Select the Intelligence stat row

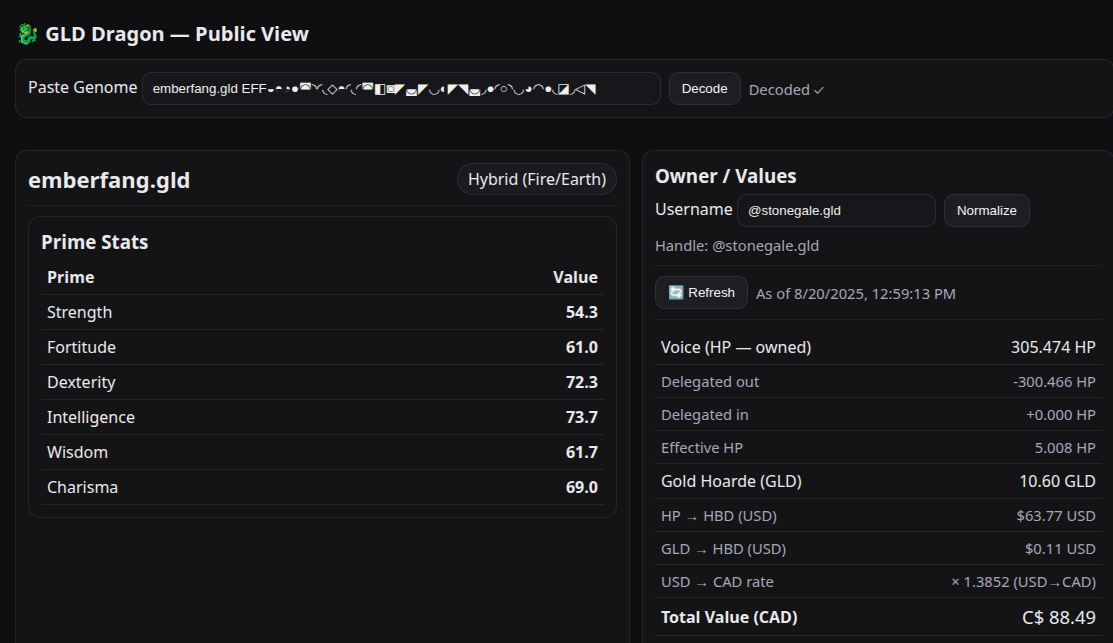(322, 417)
